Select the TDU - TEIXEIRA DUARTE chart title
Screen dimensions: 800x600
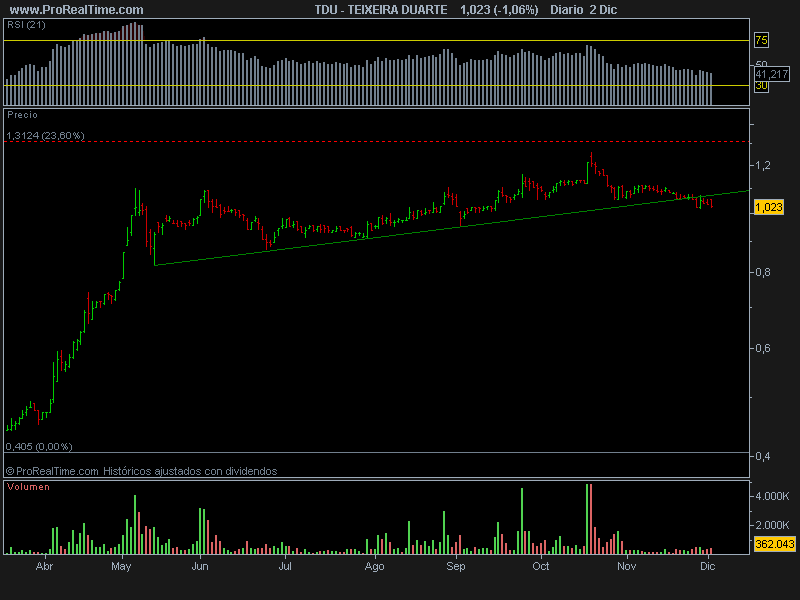point(381,10)
